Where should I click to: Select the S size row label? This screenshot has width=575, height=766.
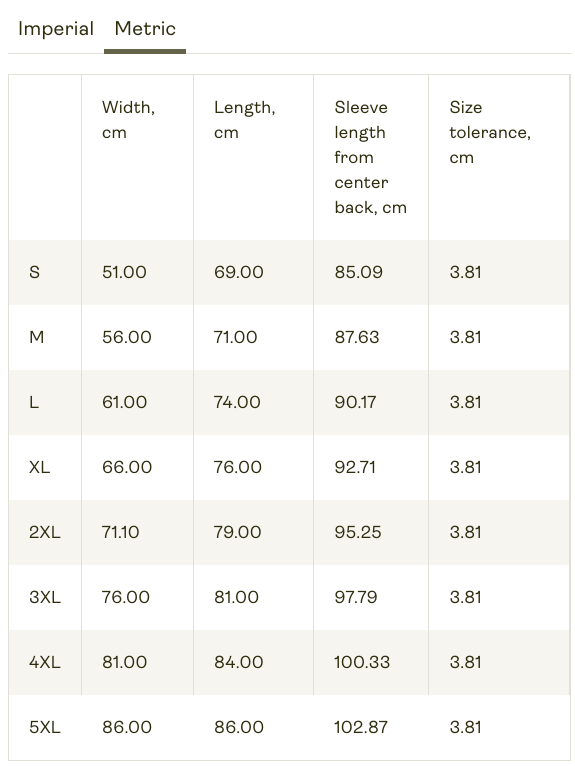(x=34, y=272)
